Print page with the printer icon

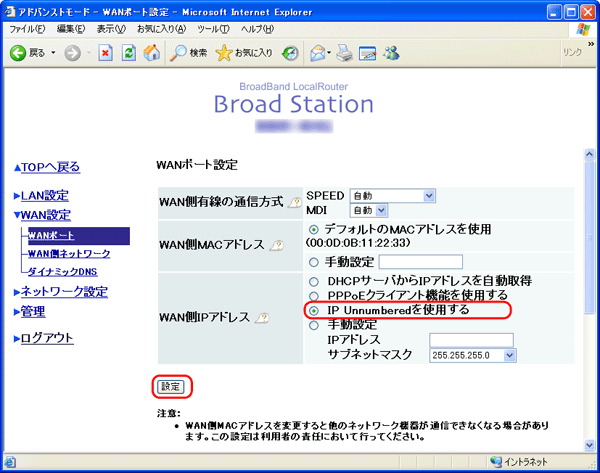[344, 53]
